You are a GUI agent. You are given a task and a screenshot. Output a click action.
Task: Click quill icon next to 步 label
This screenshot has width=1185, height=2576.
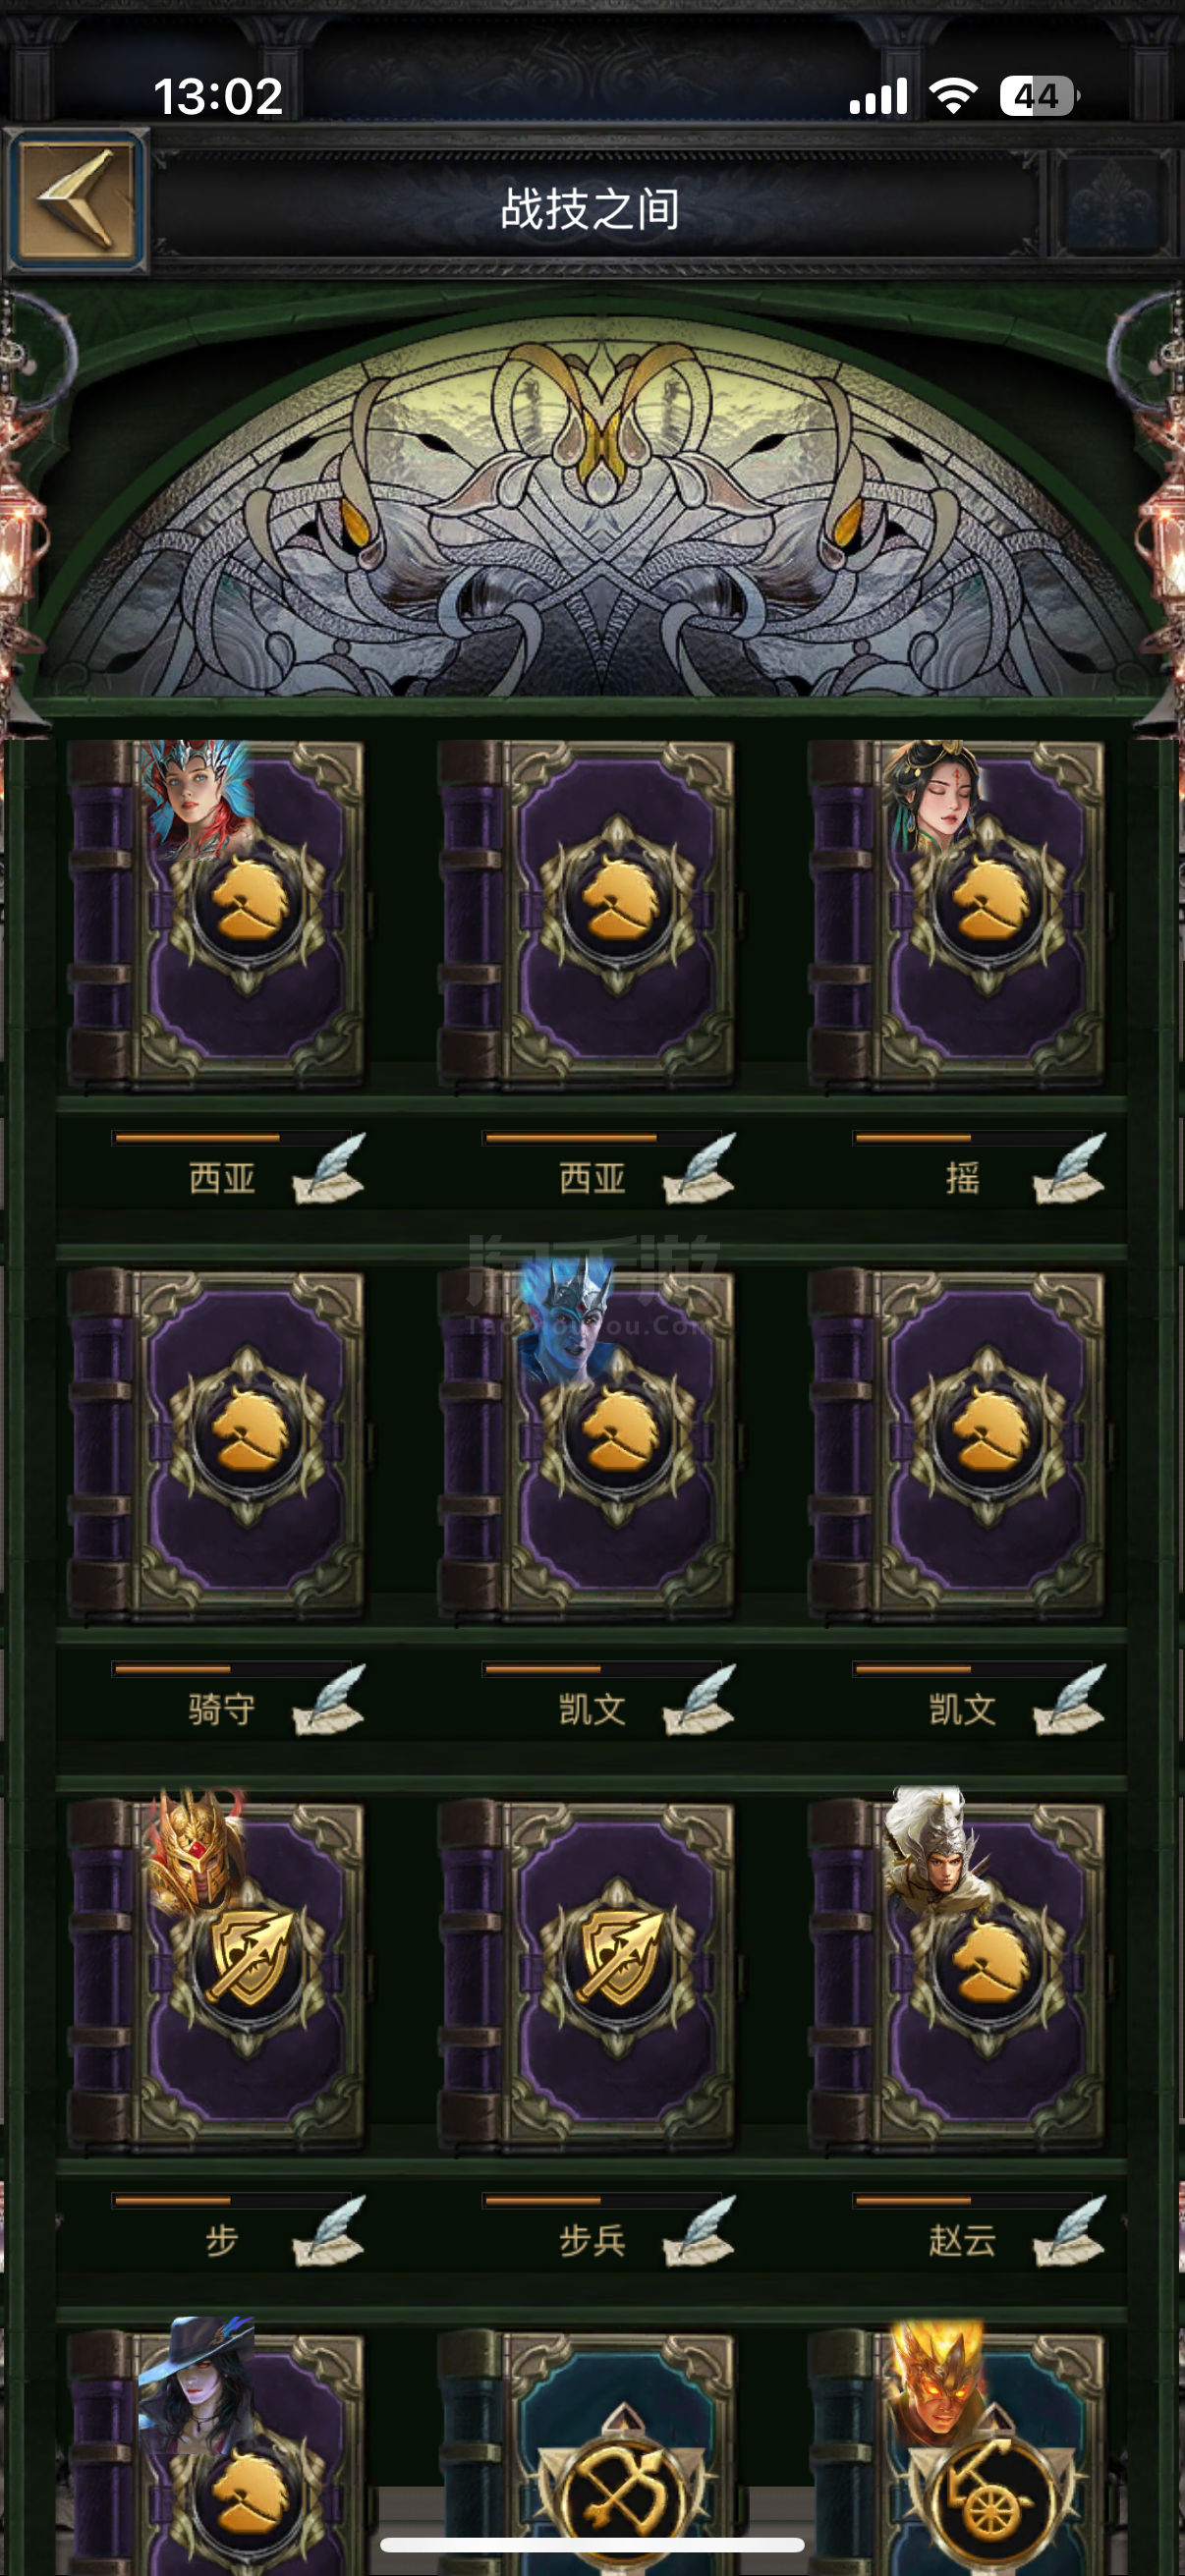click(328, 2231)
